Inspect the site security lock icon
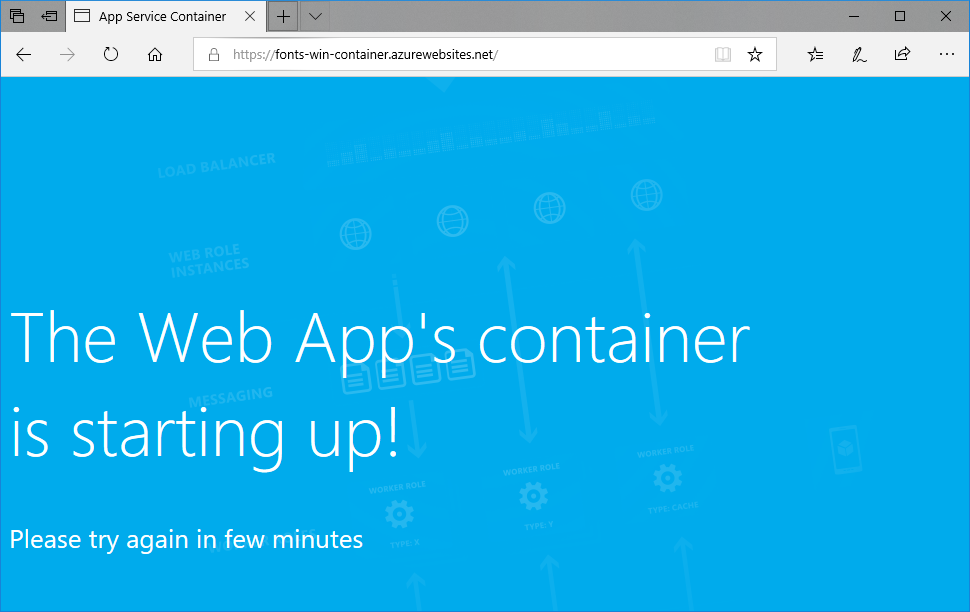The image size is (970, 612). click(x=213, y=55)
